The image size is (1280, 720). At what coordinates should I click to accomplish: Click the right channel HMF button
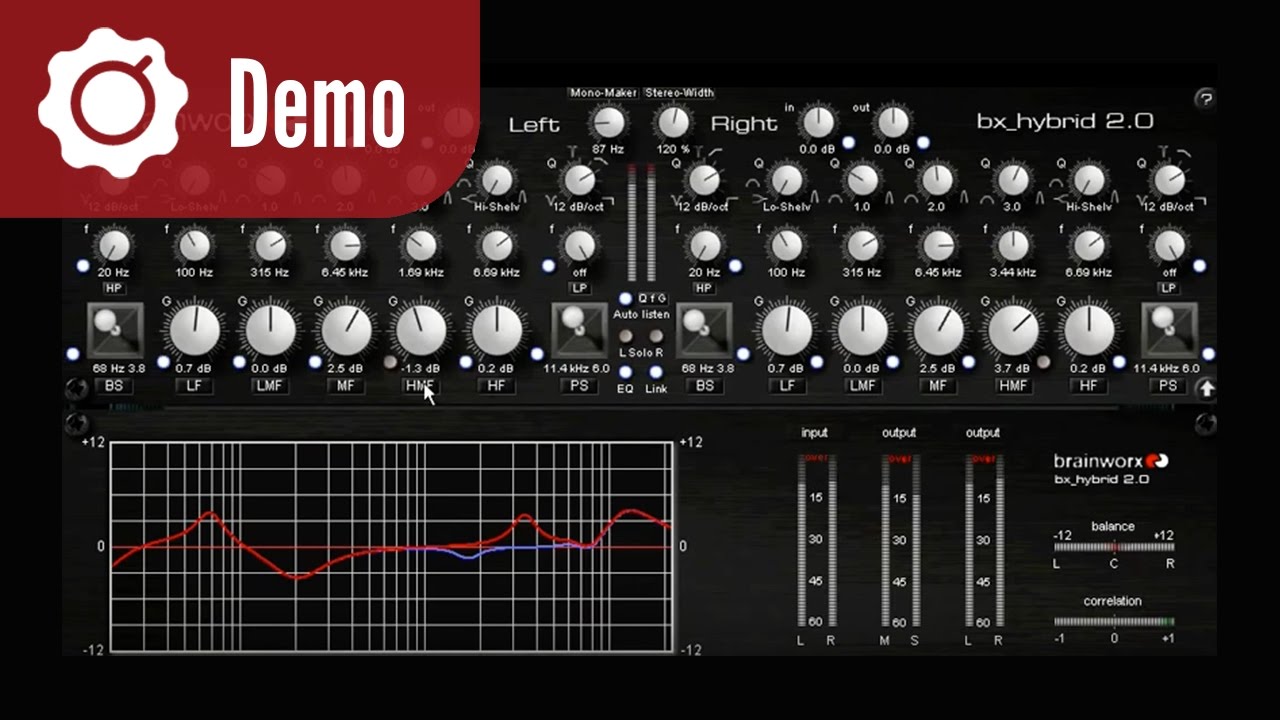click(1013, 386)
